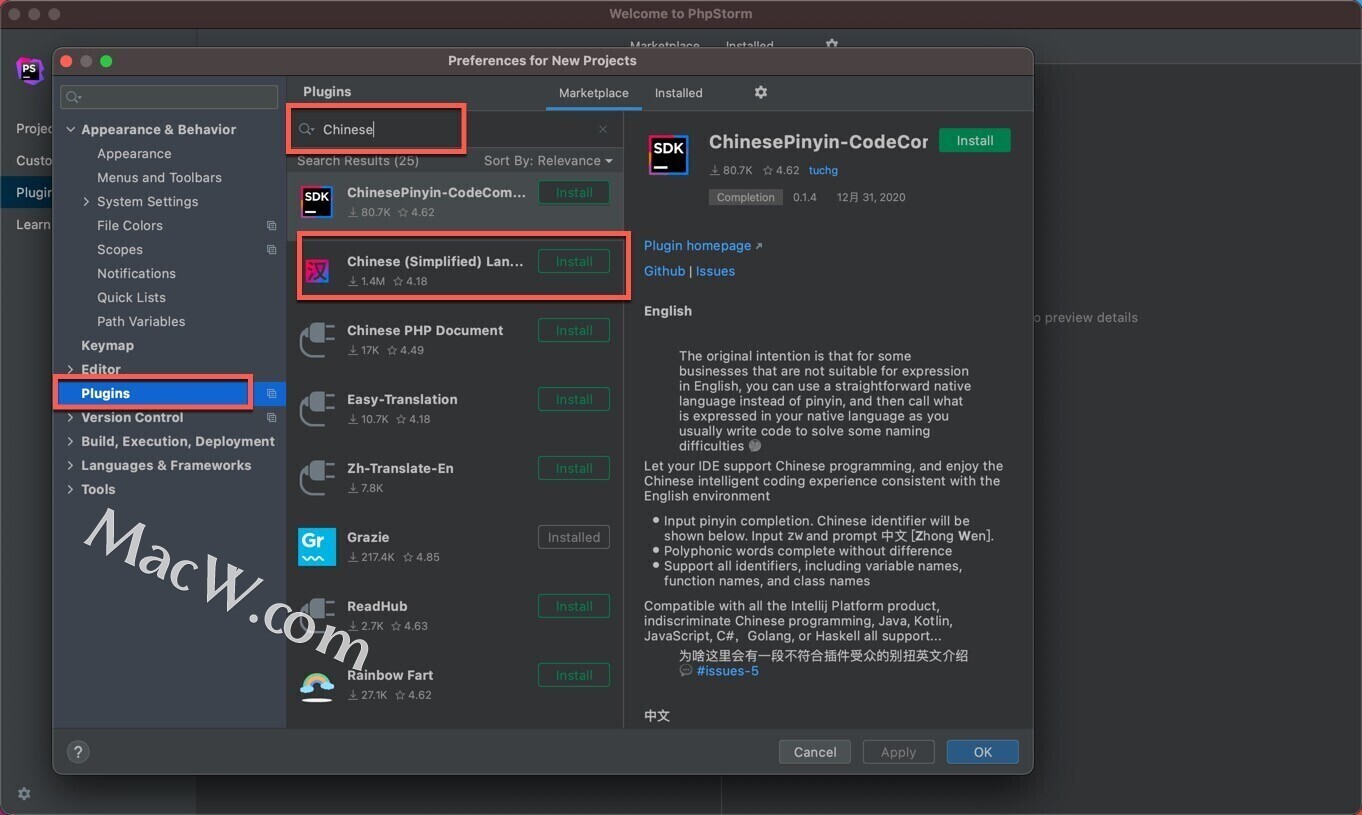Install Zh-Translate-En plugin
The height and width of the screenshot is (815, 1362).
click(574, 469)
